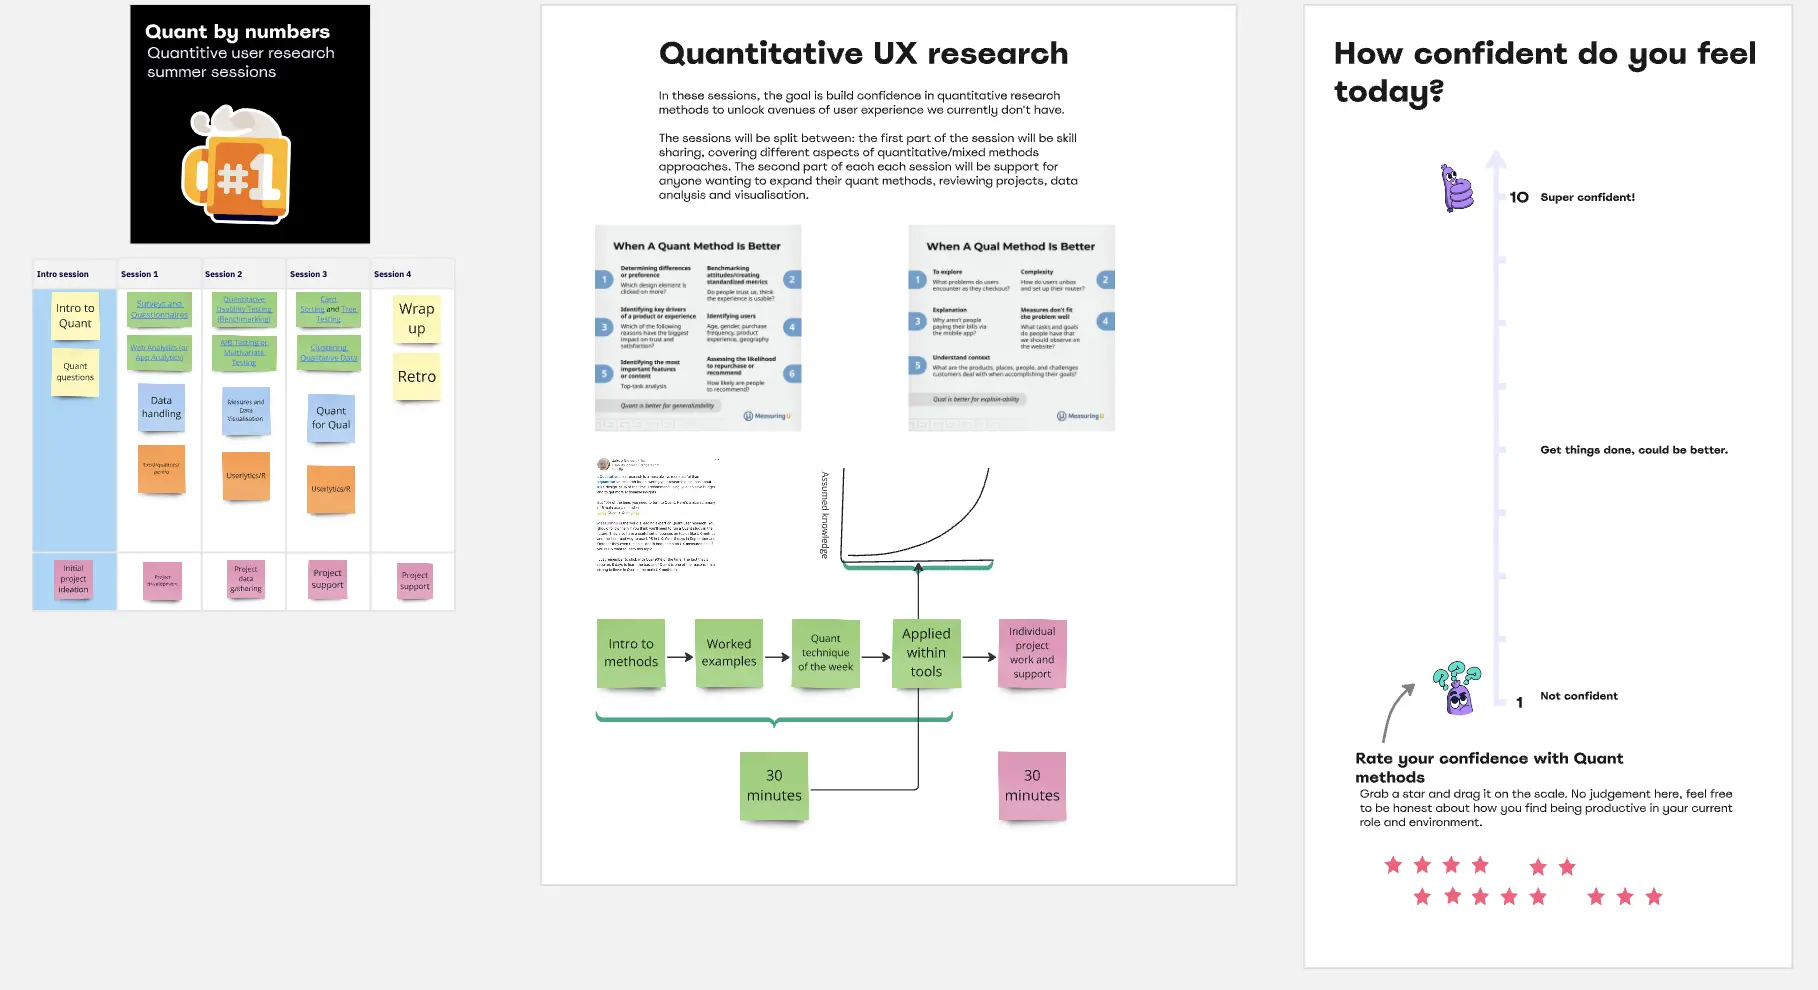The height and width of the screenshot is (990, 1818).
Task: Click the Quantitative UX research heading
Action: (x=863, y=53)
